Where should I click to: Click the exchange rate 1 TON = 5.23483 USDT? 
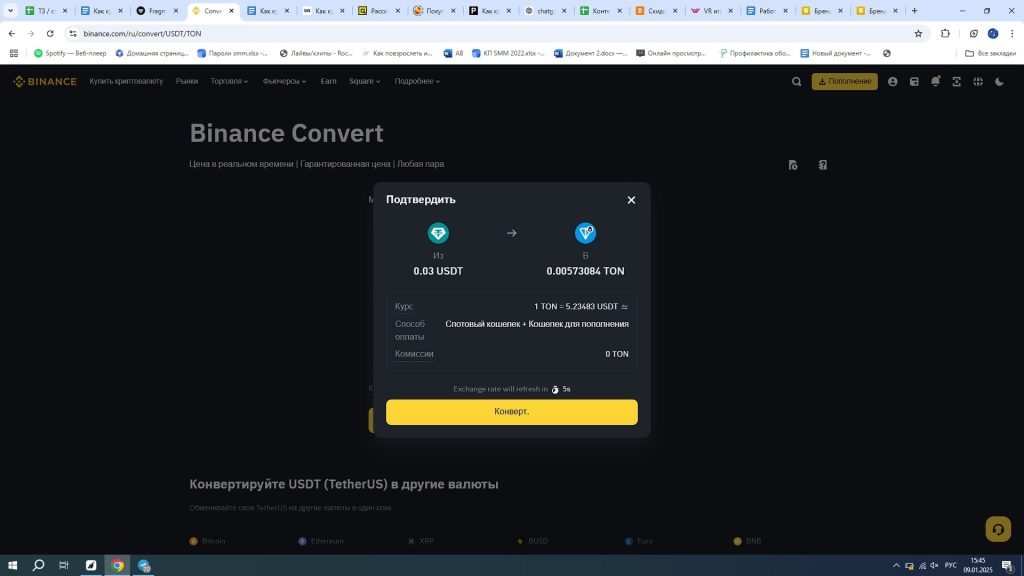pyautogui.click(x=576, y=306)
